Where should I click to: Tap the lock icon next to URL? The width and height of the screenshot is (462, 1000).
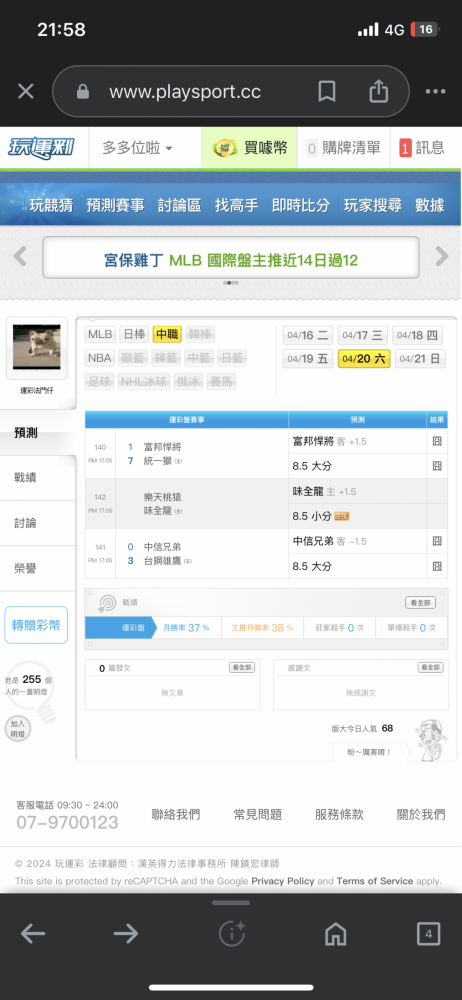pyautogui.click(x=83, y=92)
